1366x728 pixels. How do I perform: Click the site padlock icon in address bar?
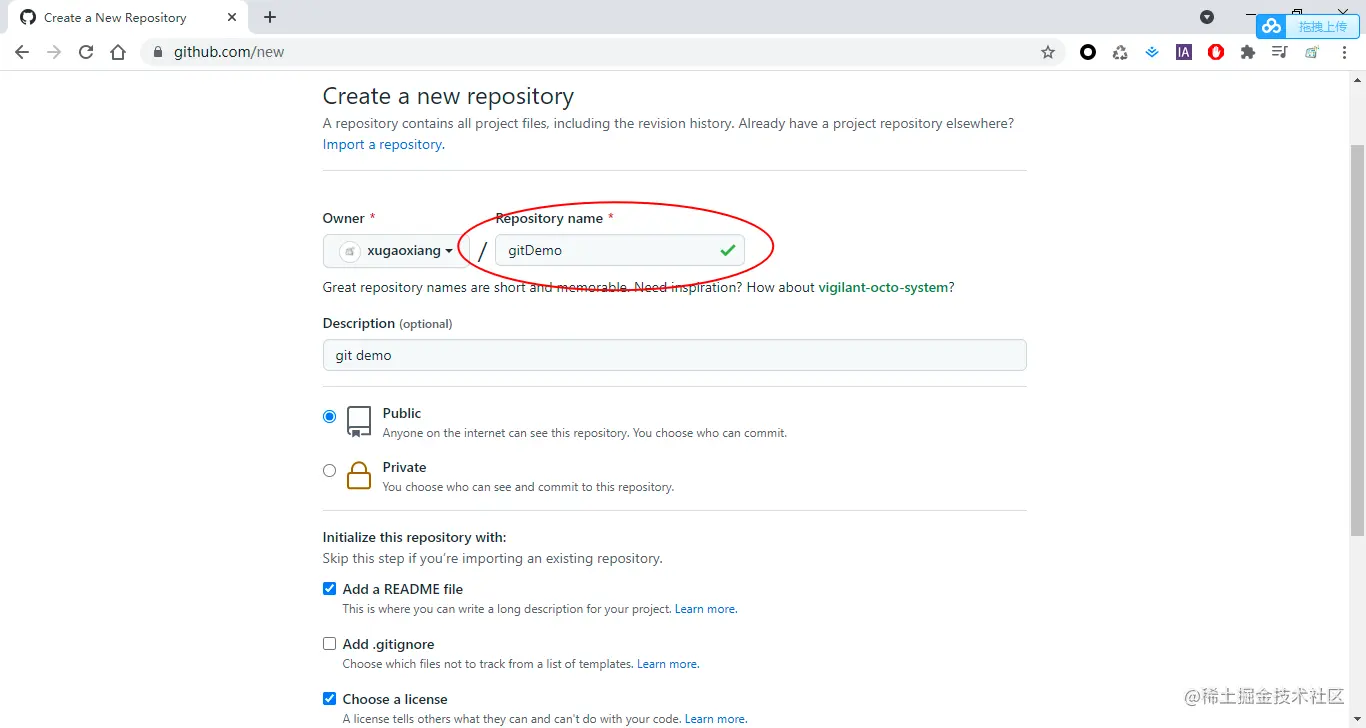[157, 51]
